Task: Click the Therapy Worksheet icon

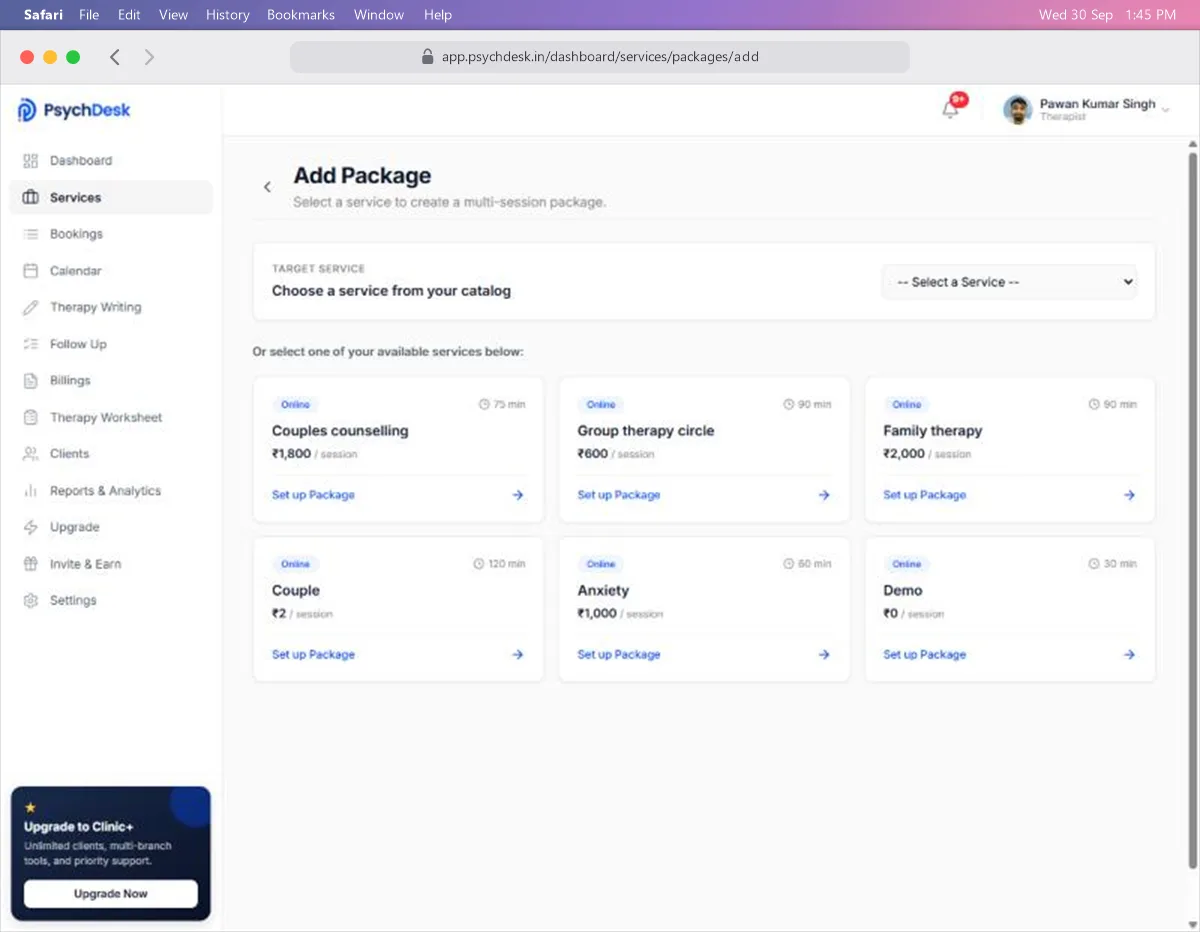Action: [30, 418]
